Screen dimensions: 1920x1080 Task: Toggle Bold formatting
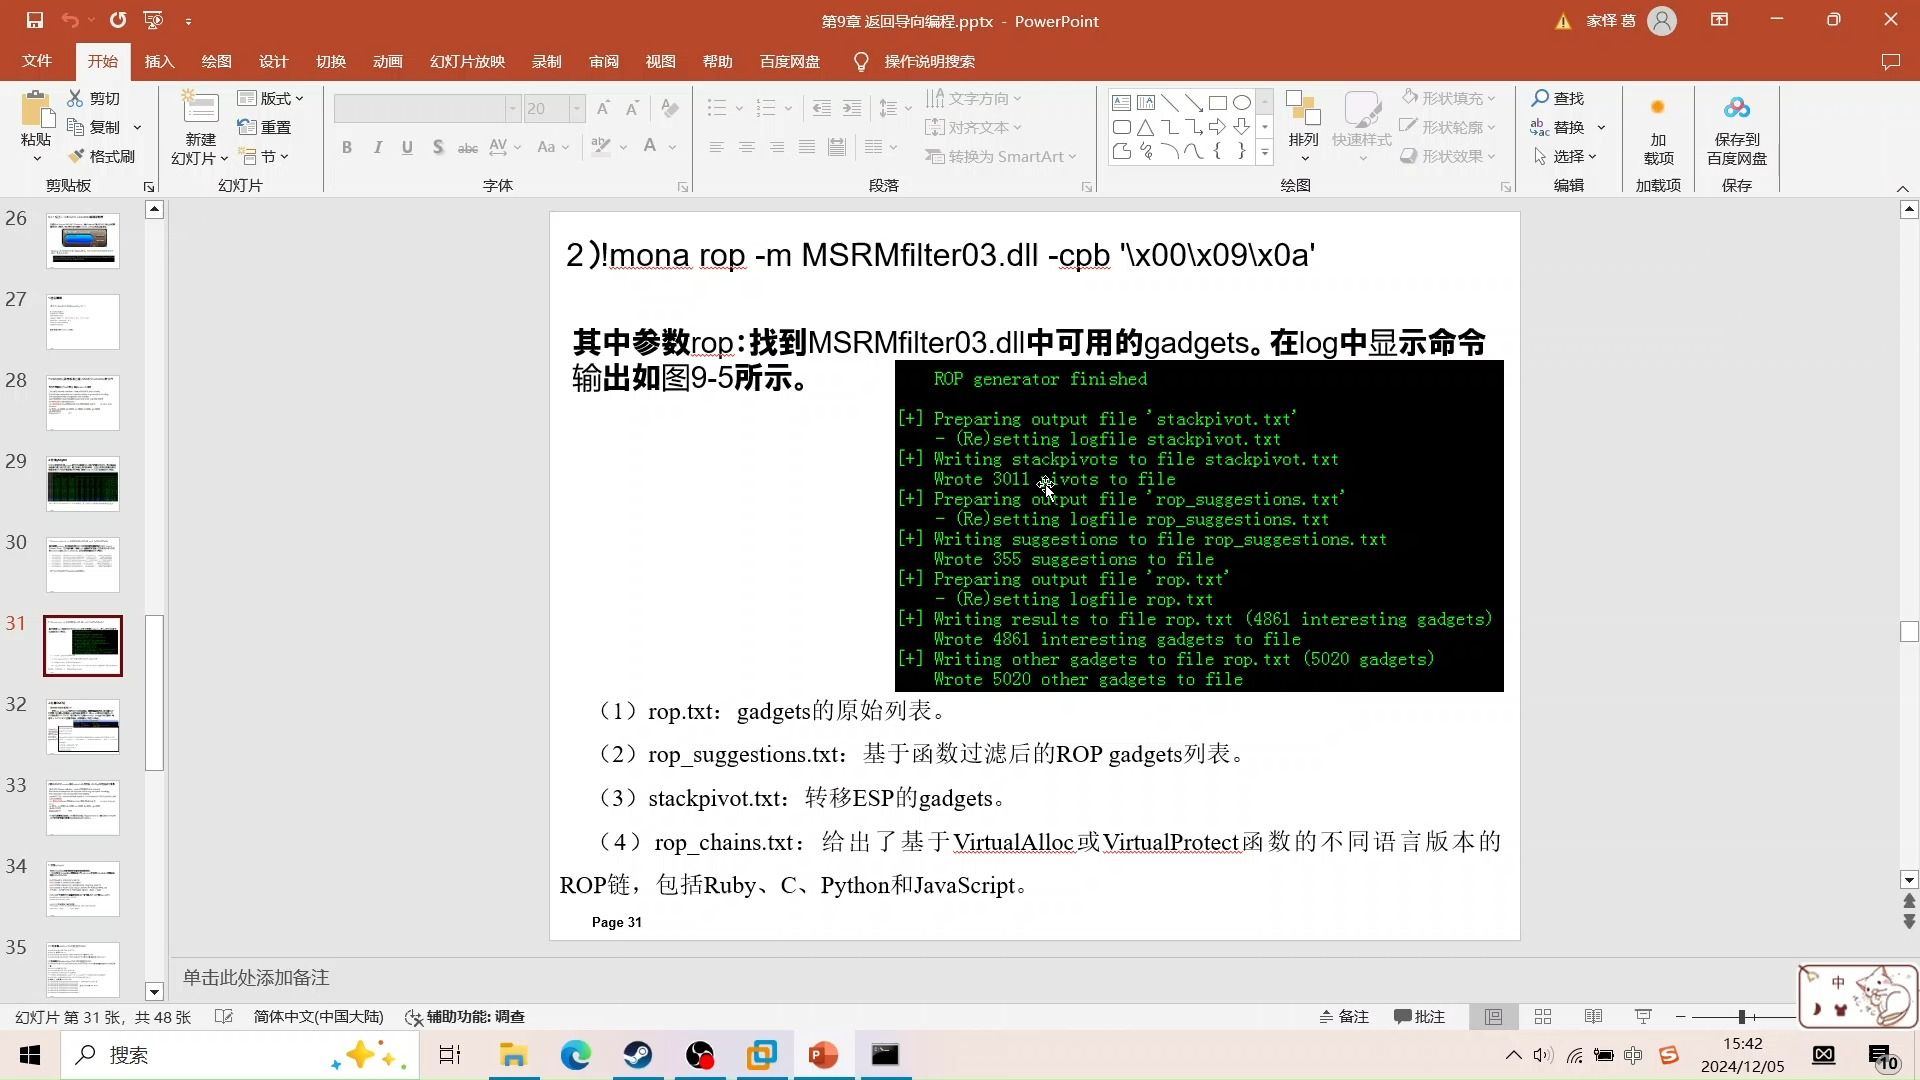(x=347, y=147)
